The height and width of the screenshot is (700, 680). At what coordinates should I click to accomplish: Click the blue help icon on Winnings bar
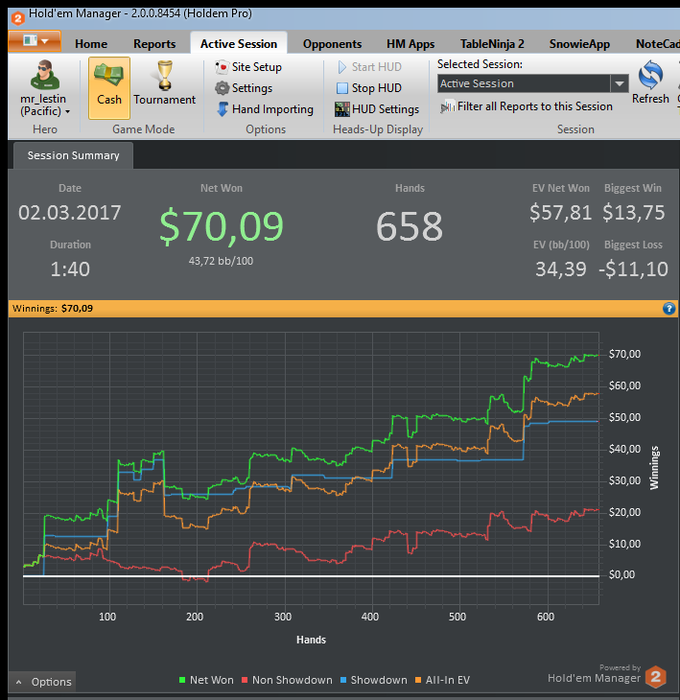668,308
